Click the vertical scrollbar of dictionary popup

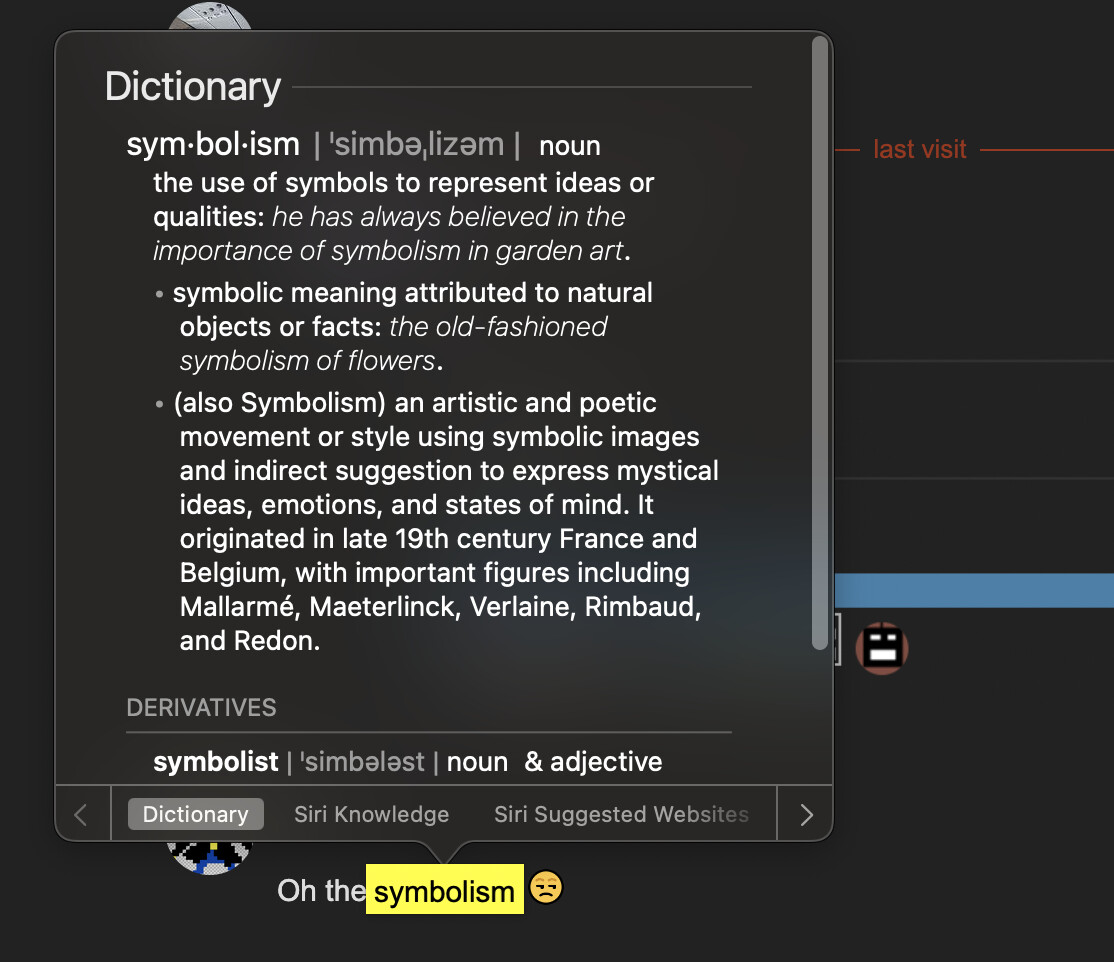click(819, 343)
